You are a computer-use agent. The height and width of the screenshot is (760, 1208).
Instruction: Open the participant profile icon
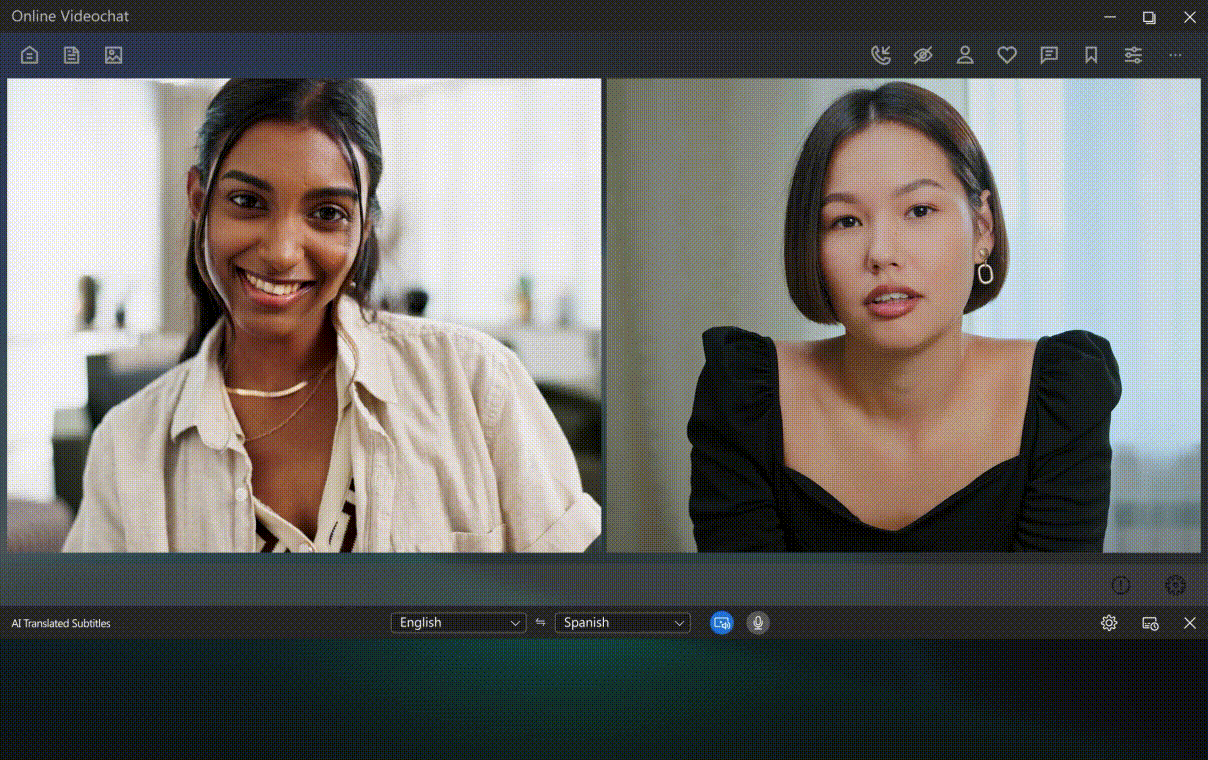pos(965,56)
